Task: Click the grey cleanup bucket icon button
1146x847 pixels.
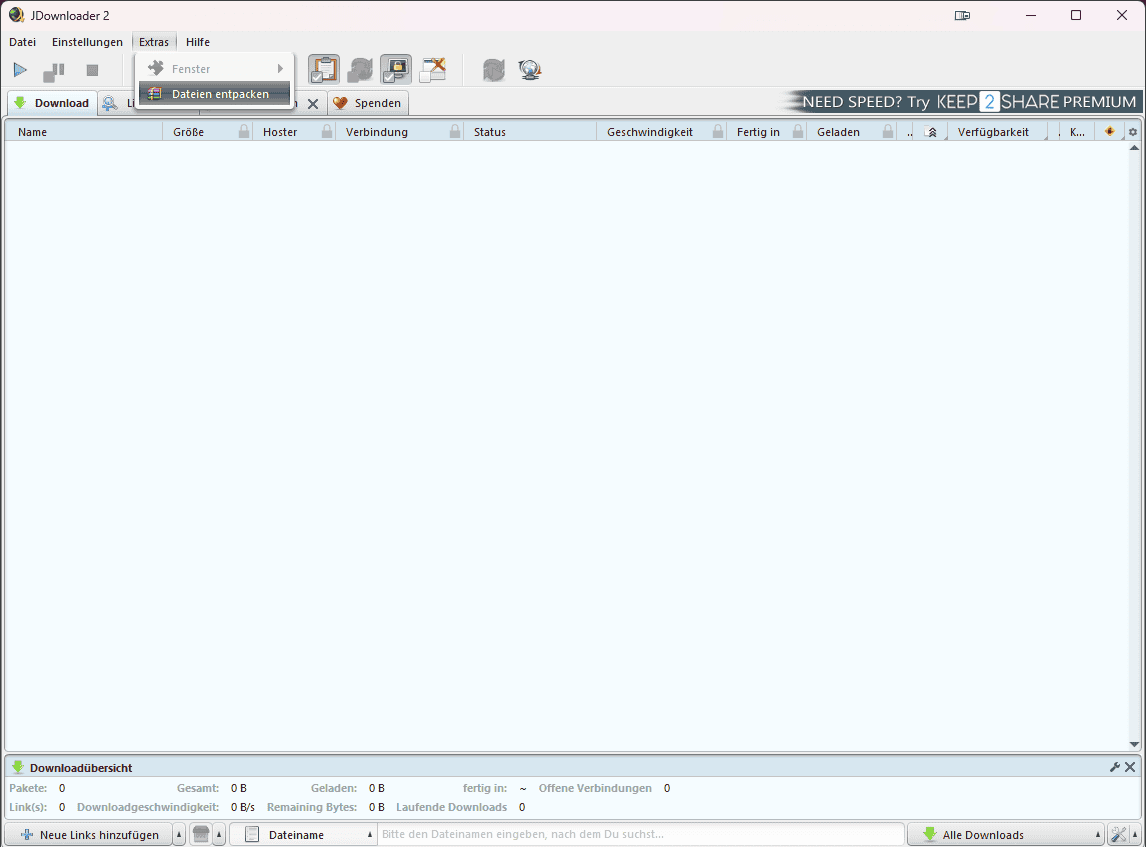Action: pos(201,834)
